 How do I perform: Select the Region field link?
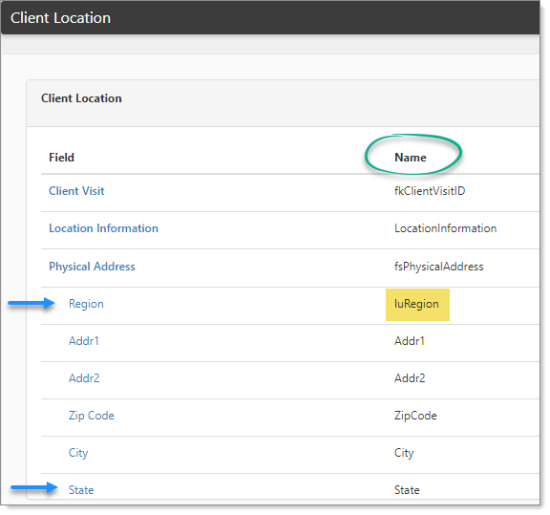click(86, 304)
